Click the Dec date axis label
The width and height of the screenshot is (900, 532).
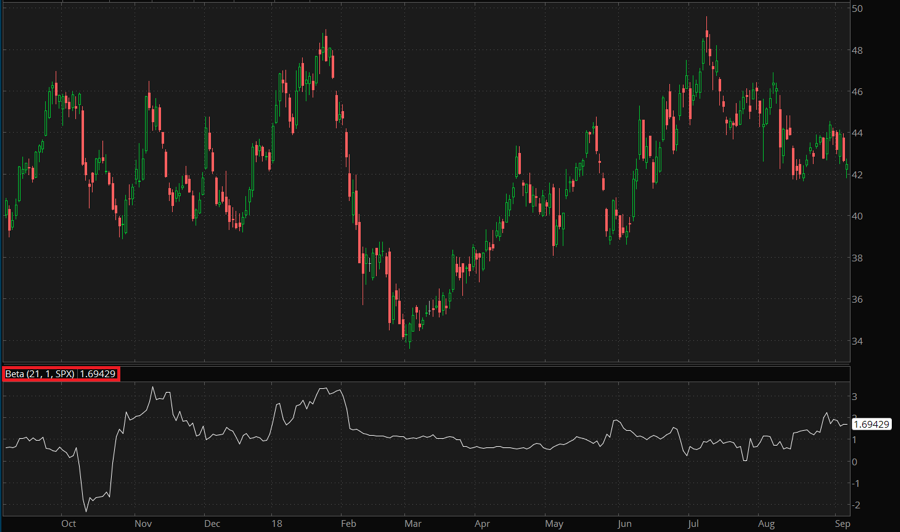click(211, 523)
